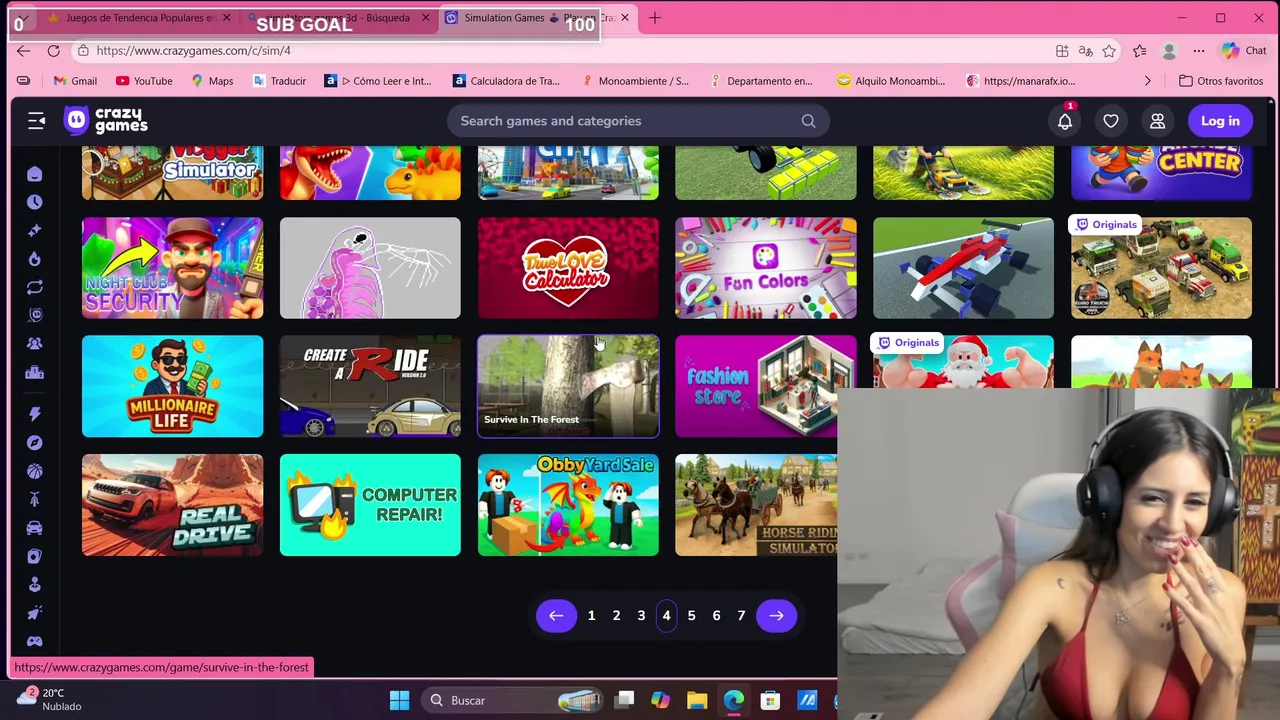Viewport: 1280px width, 720px height.
Task: Open the Copilot Chat button
Action: click(x=1244, y=51)
